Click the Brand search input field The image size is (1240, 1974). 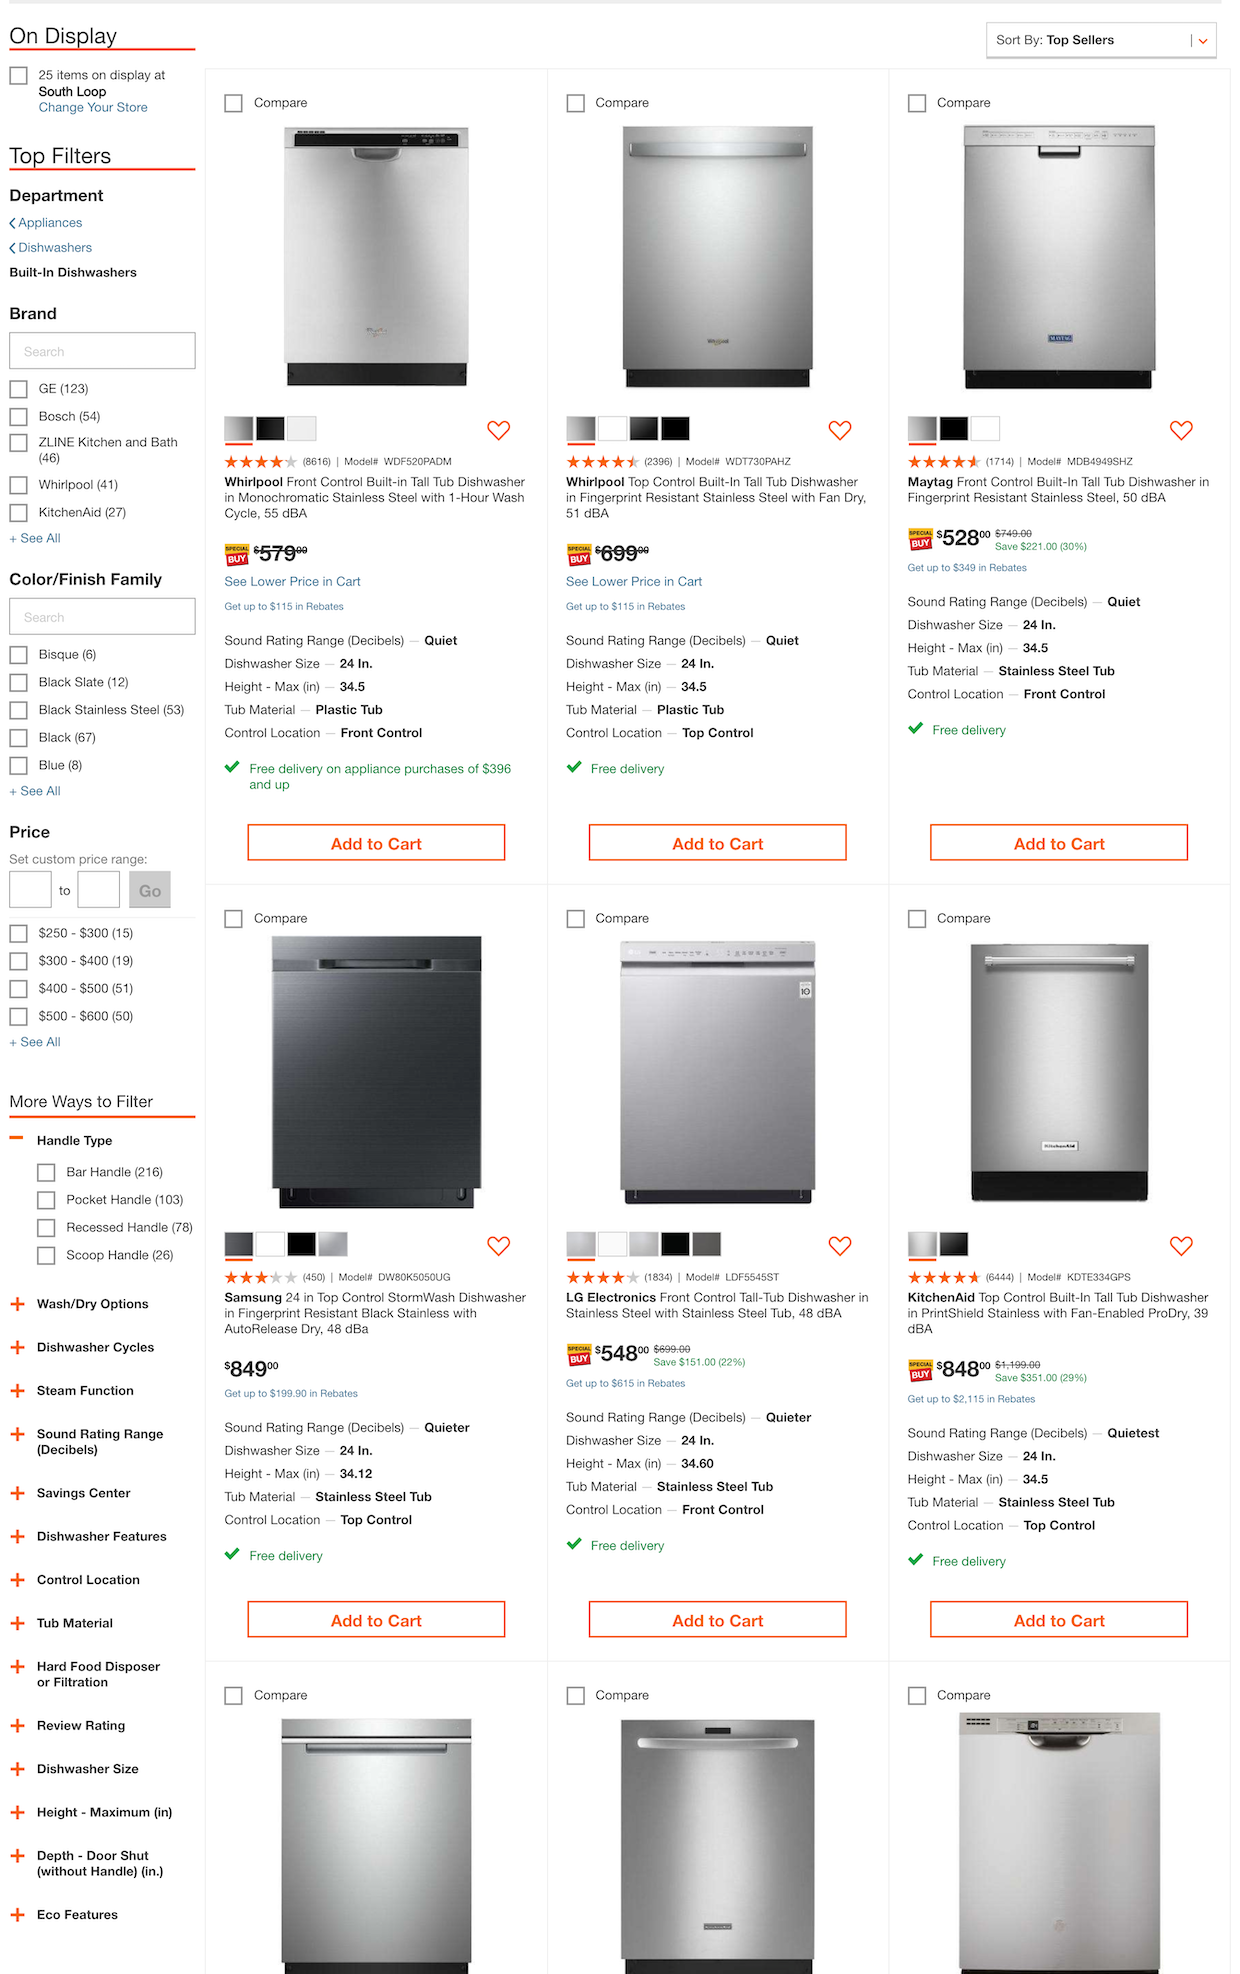coord(102,351)
